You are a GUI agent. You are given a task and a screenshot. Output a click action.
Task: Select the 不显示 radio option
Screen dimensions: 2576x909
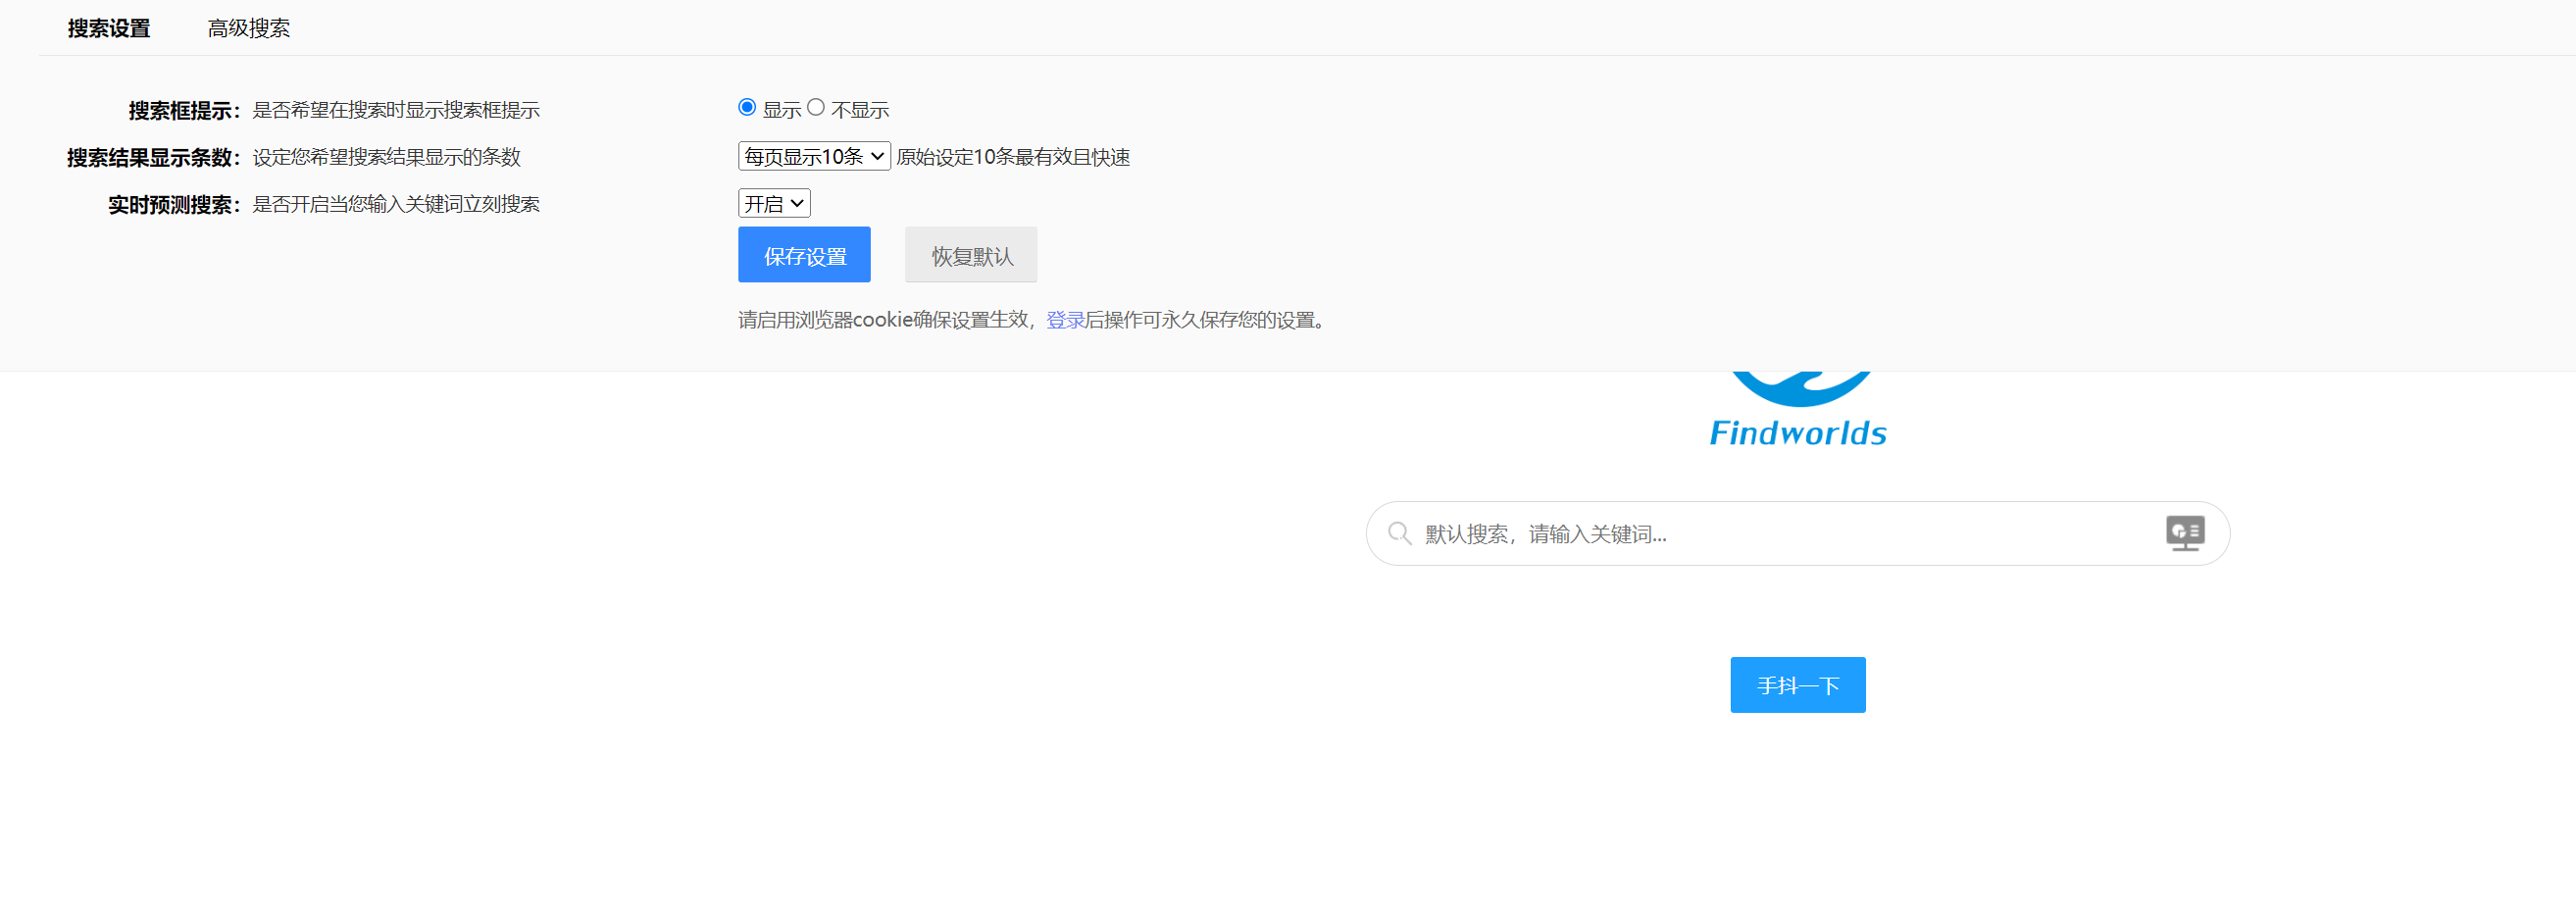coord(816,107)
